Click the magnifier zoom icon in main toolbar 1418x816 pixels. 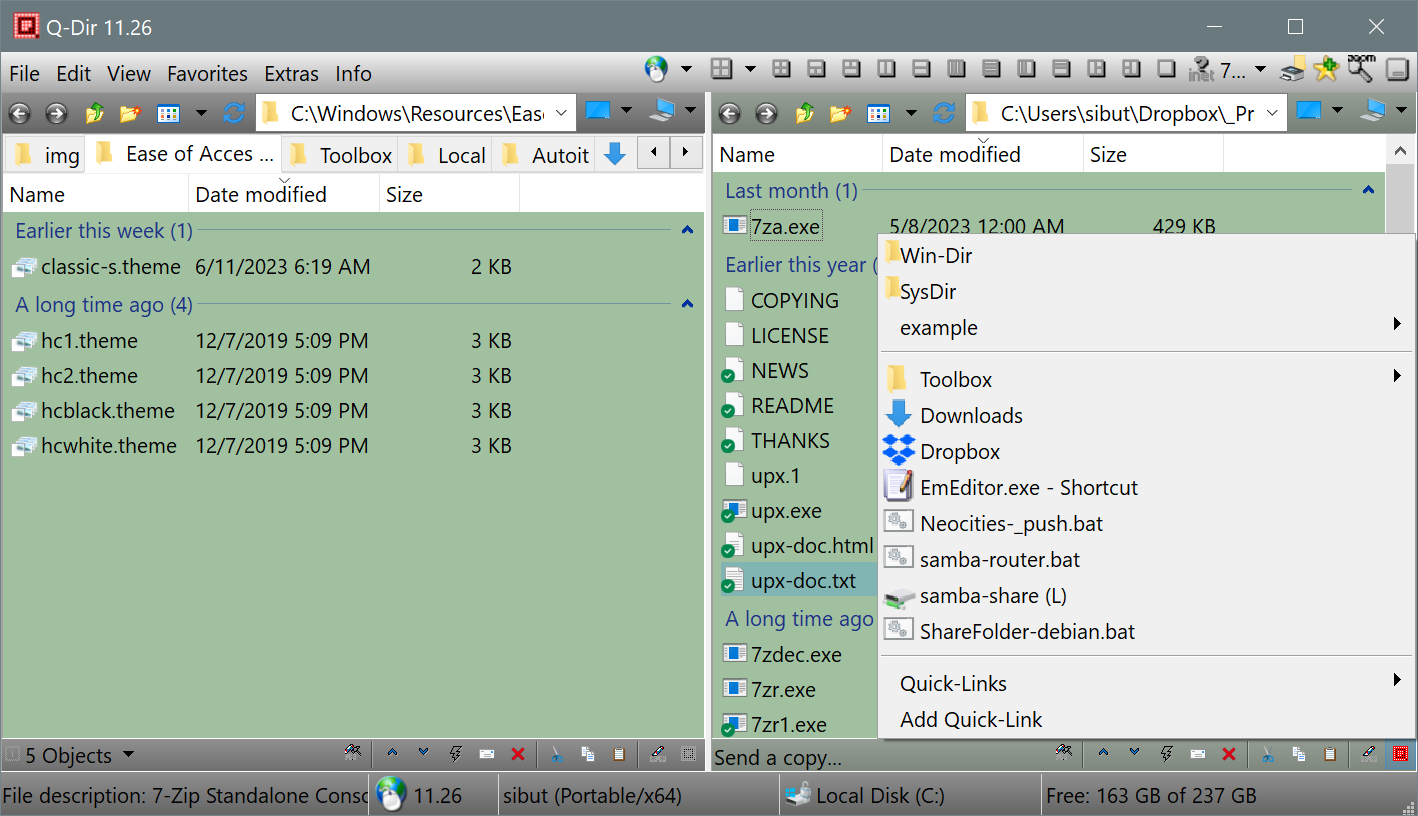coord(1360,69)
